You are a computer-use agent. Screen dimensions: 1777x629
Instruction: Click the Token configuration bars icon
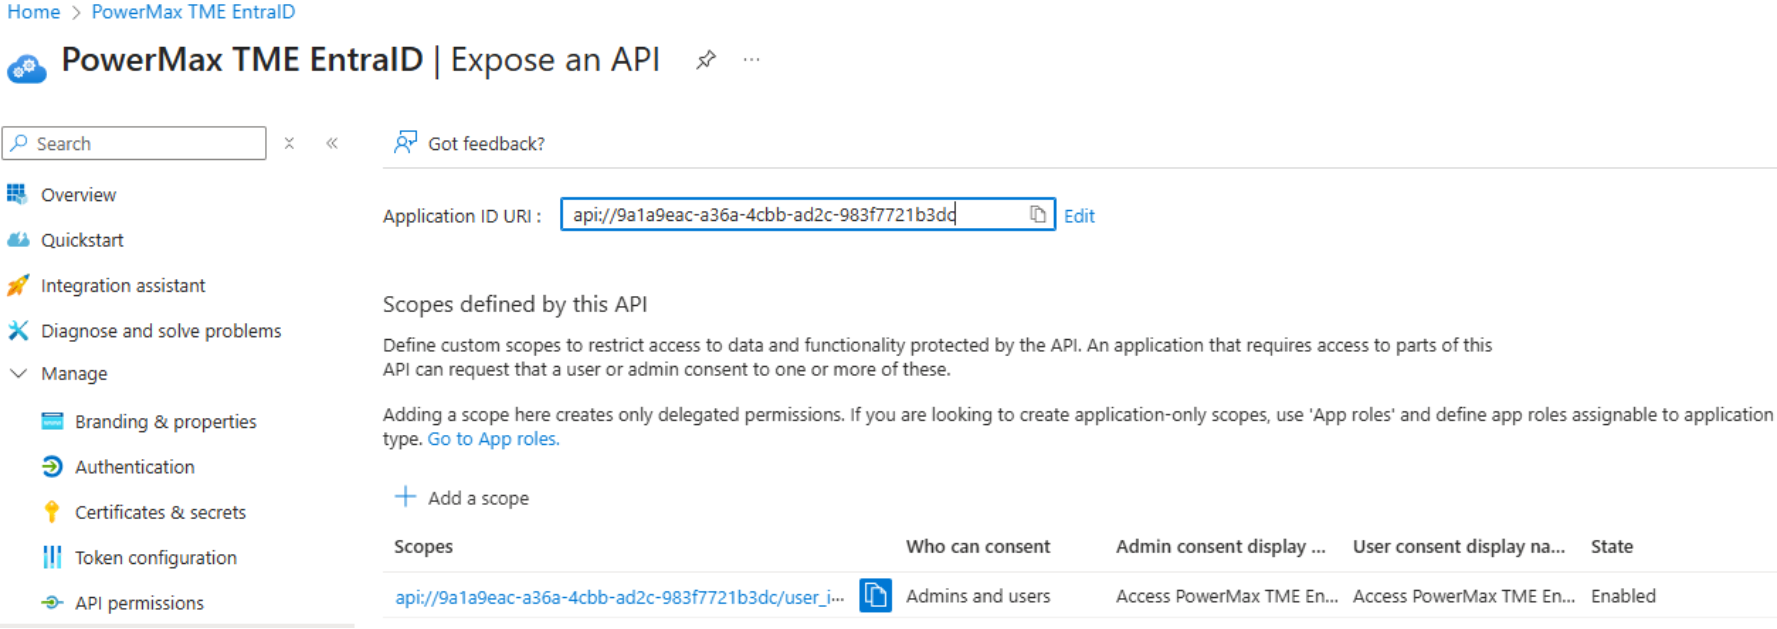[x=52, y=557]
